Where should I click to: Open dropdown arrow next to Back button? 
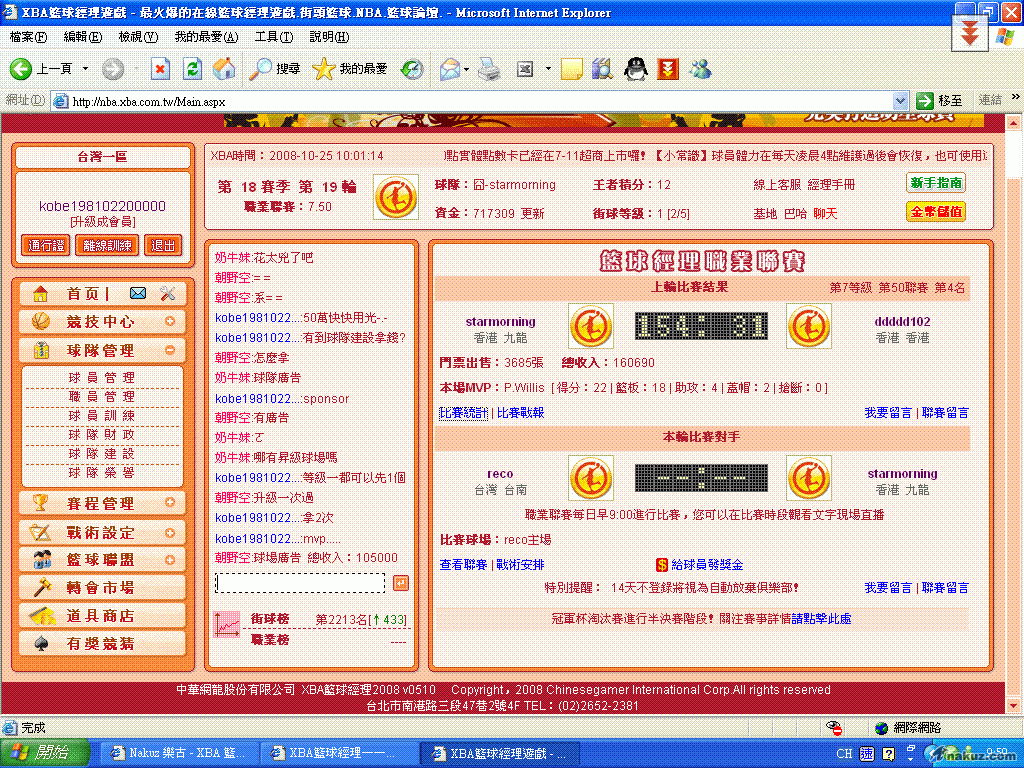(85, 69)
